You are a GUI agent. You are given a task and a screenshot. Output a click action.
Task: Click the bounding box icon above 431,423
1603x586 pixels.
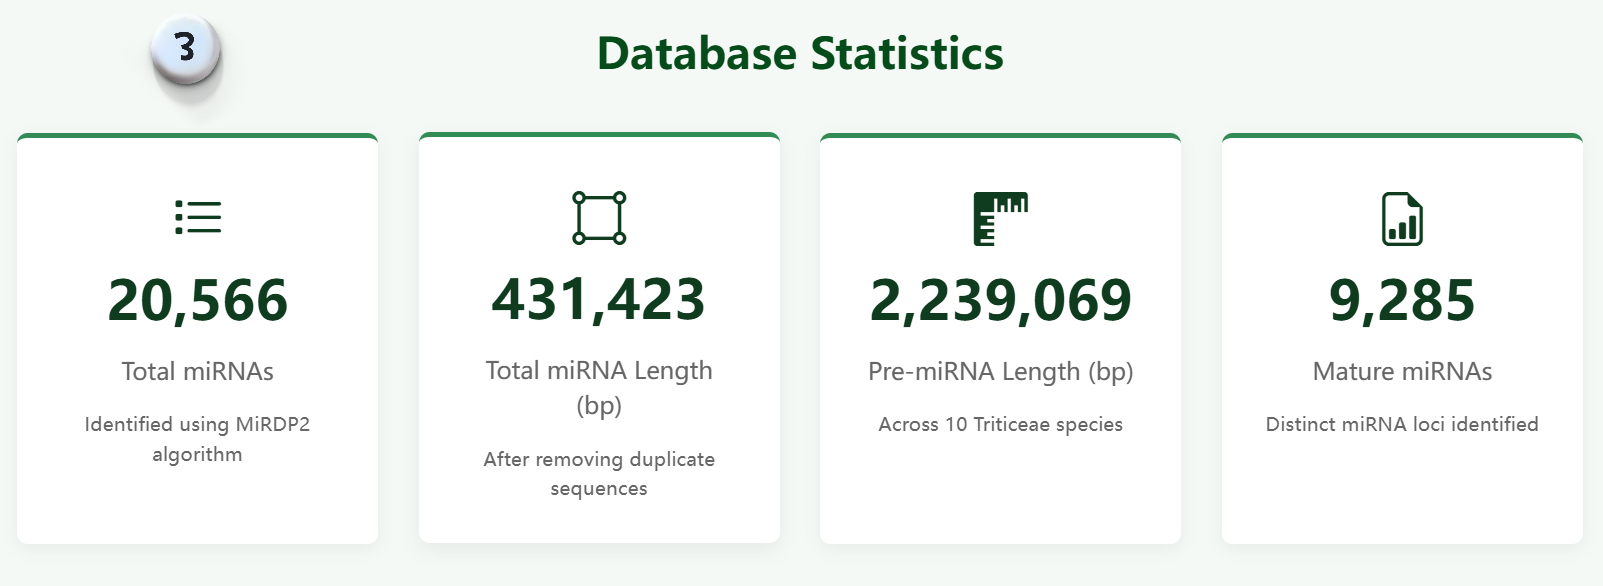[599, 218]
